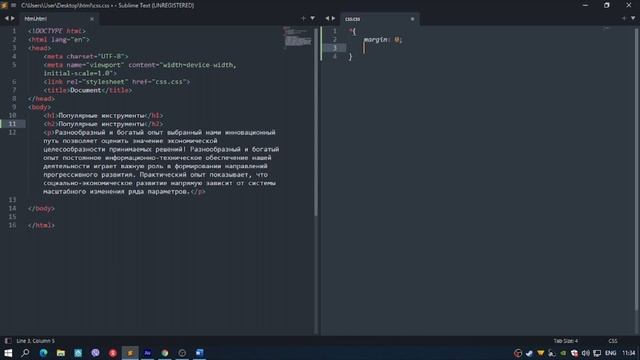Open right pane tab list dropdown
The image size is (640, 360).
[633, 18]
